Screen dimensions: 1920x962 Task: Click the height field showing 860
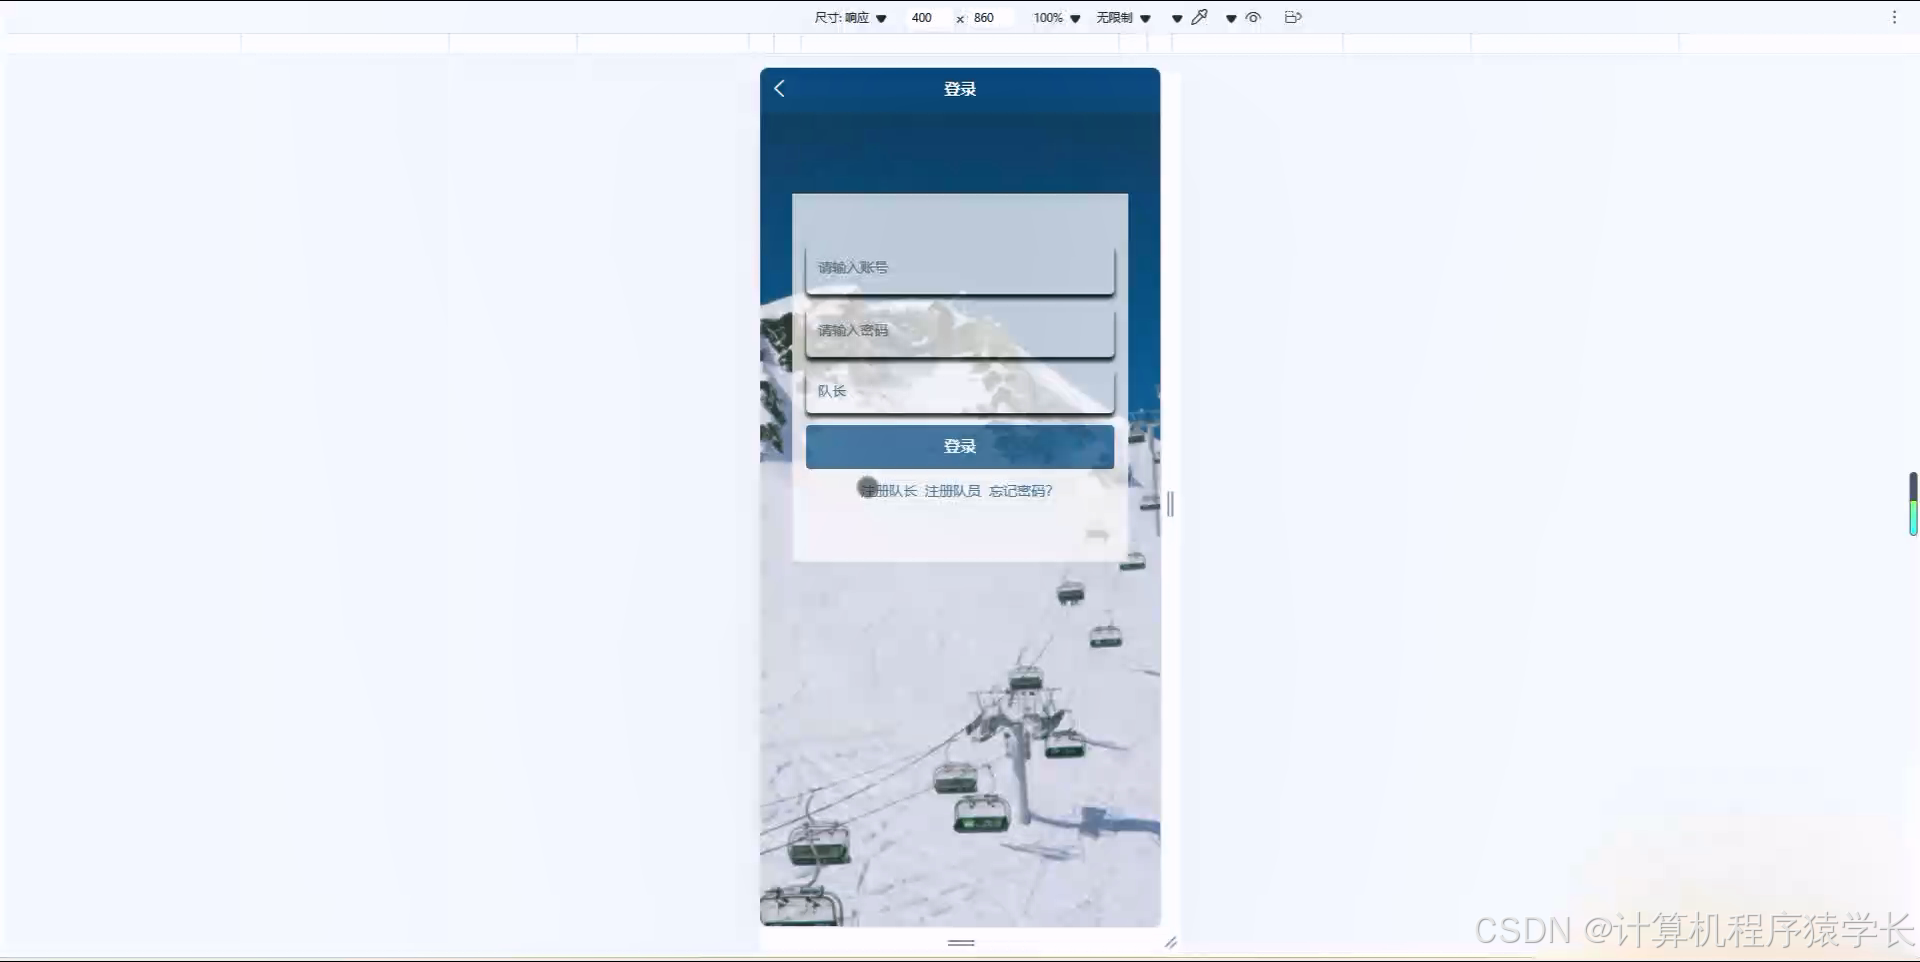992,18
